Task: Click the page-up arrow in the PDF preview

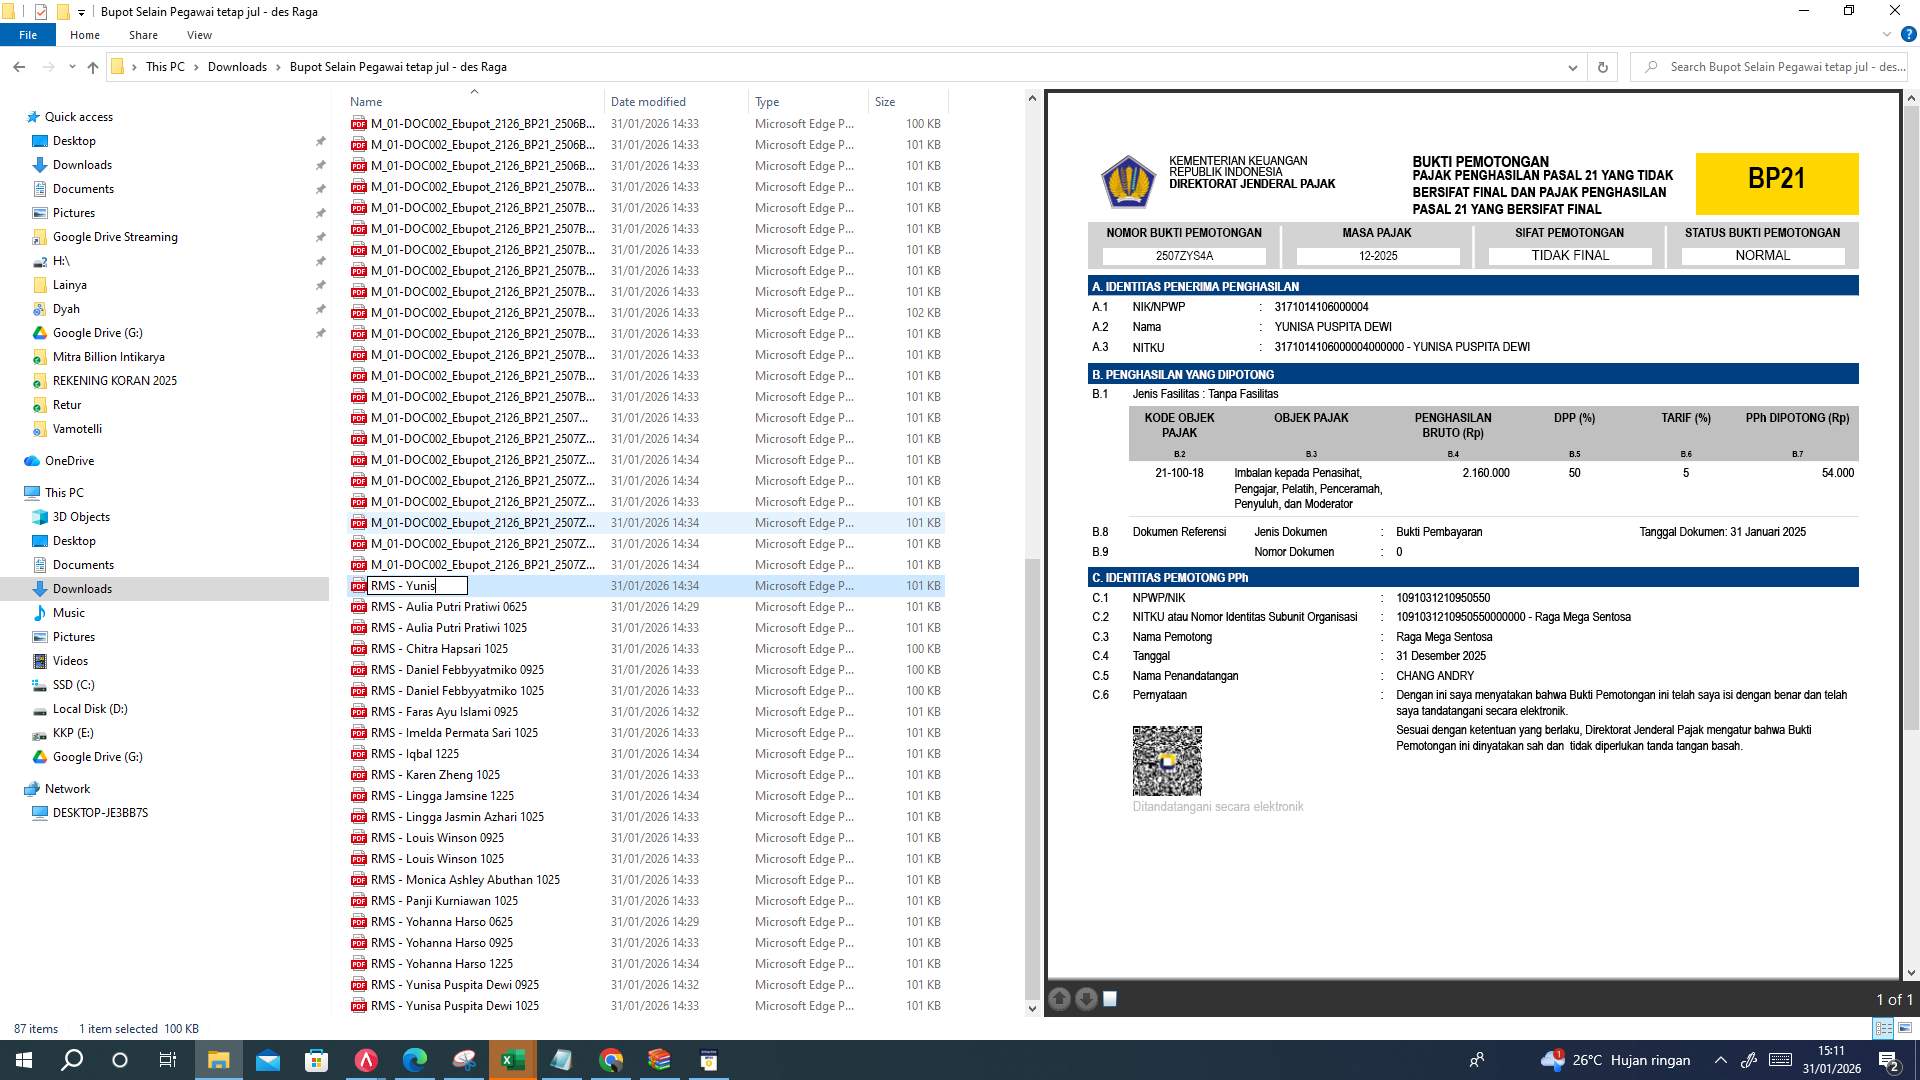Action: 1059,998
